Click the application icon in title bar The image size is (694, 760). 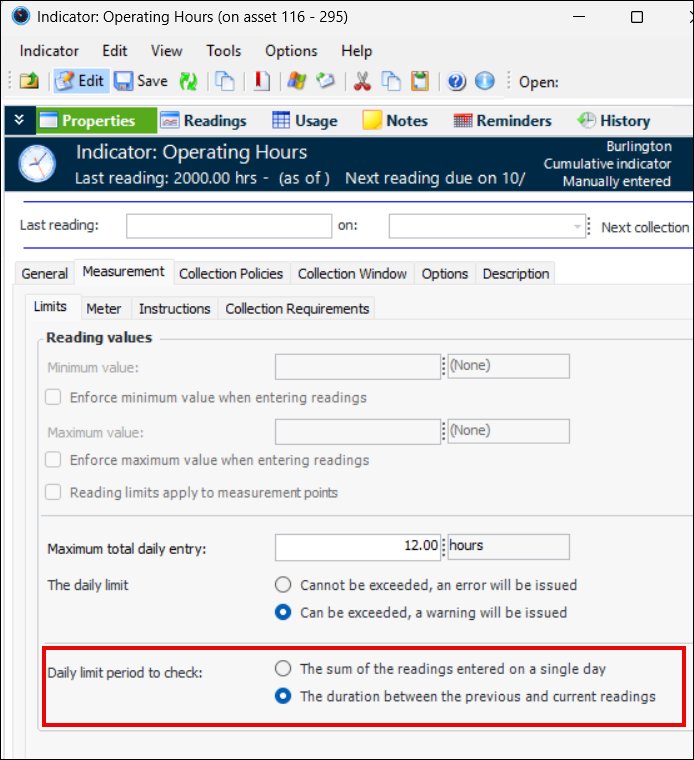(21, 16)
